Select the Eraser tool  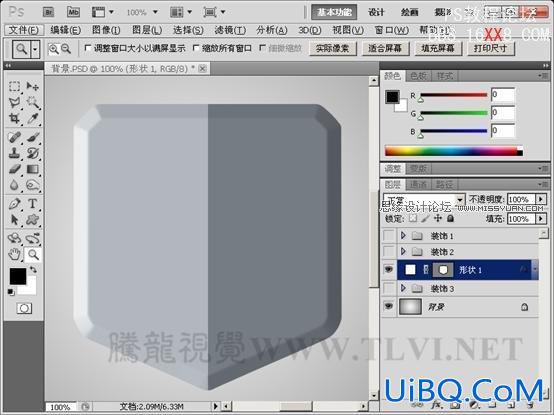(x=14, y=169)
